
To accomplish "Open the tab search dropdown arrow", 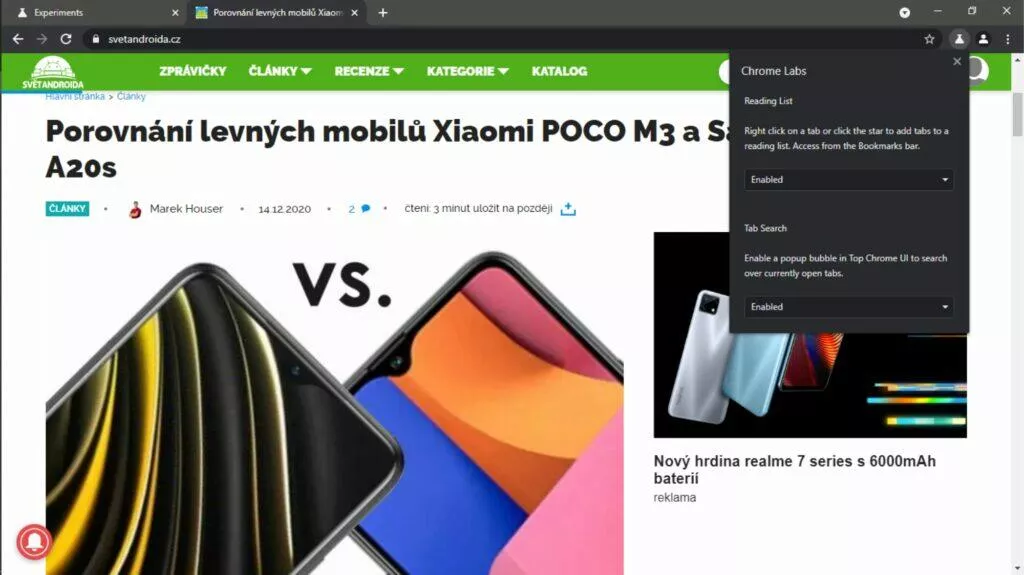I will click(904, 12).
